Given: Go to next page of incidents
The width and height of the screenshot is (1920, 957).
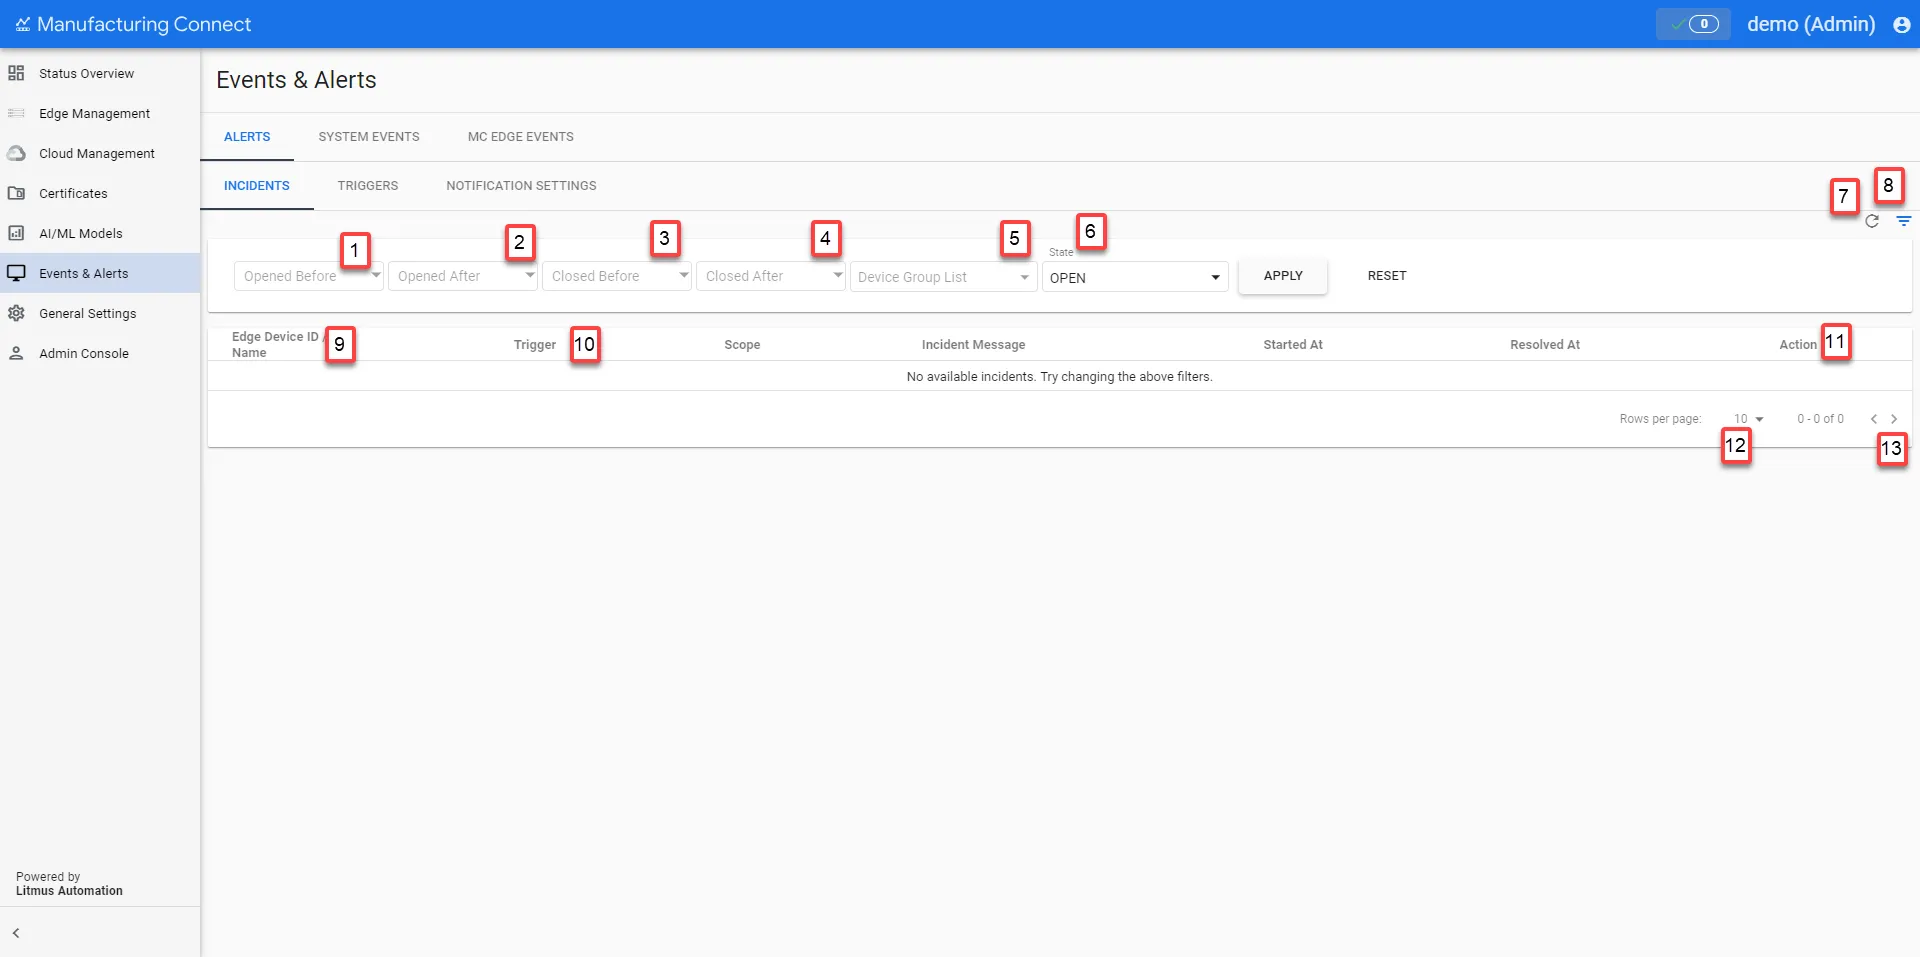Looking at the screenshot, I should point(1894,419).
